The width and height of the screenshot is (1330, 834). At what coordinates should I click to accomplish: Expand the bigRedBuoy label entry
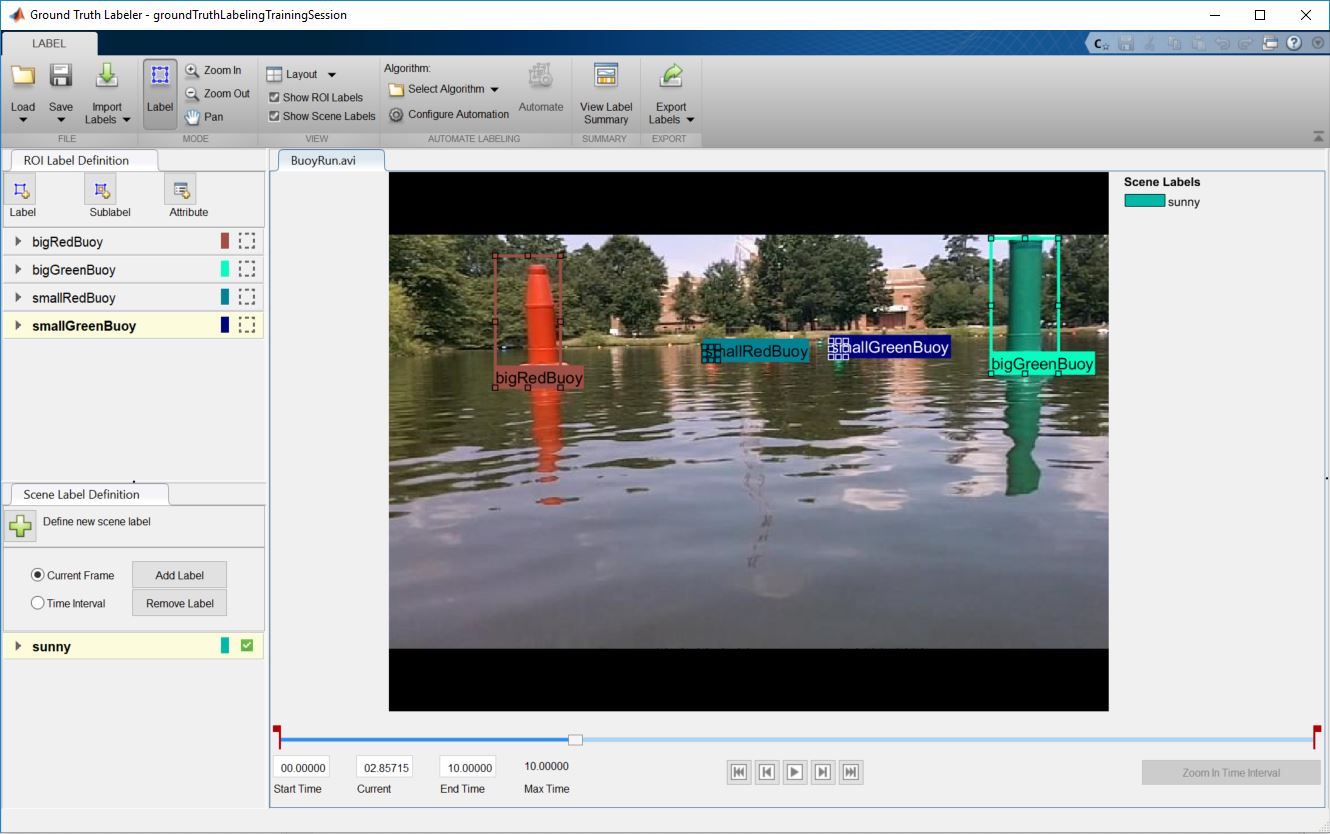point(18,241)
